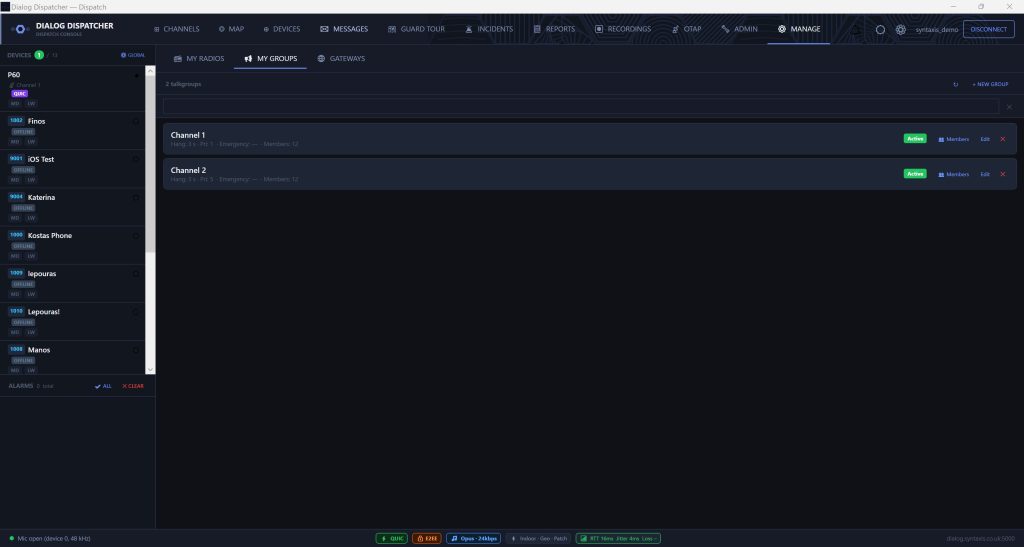
Task: Acknowledge all alarms
Action: pos(103,386)
